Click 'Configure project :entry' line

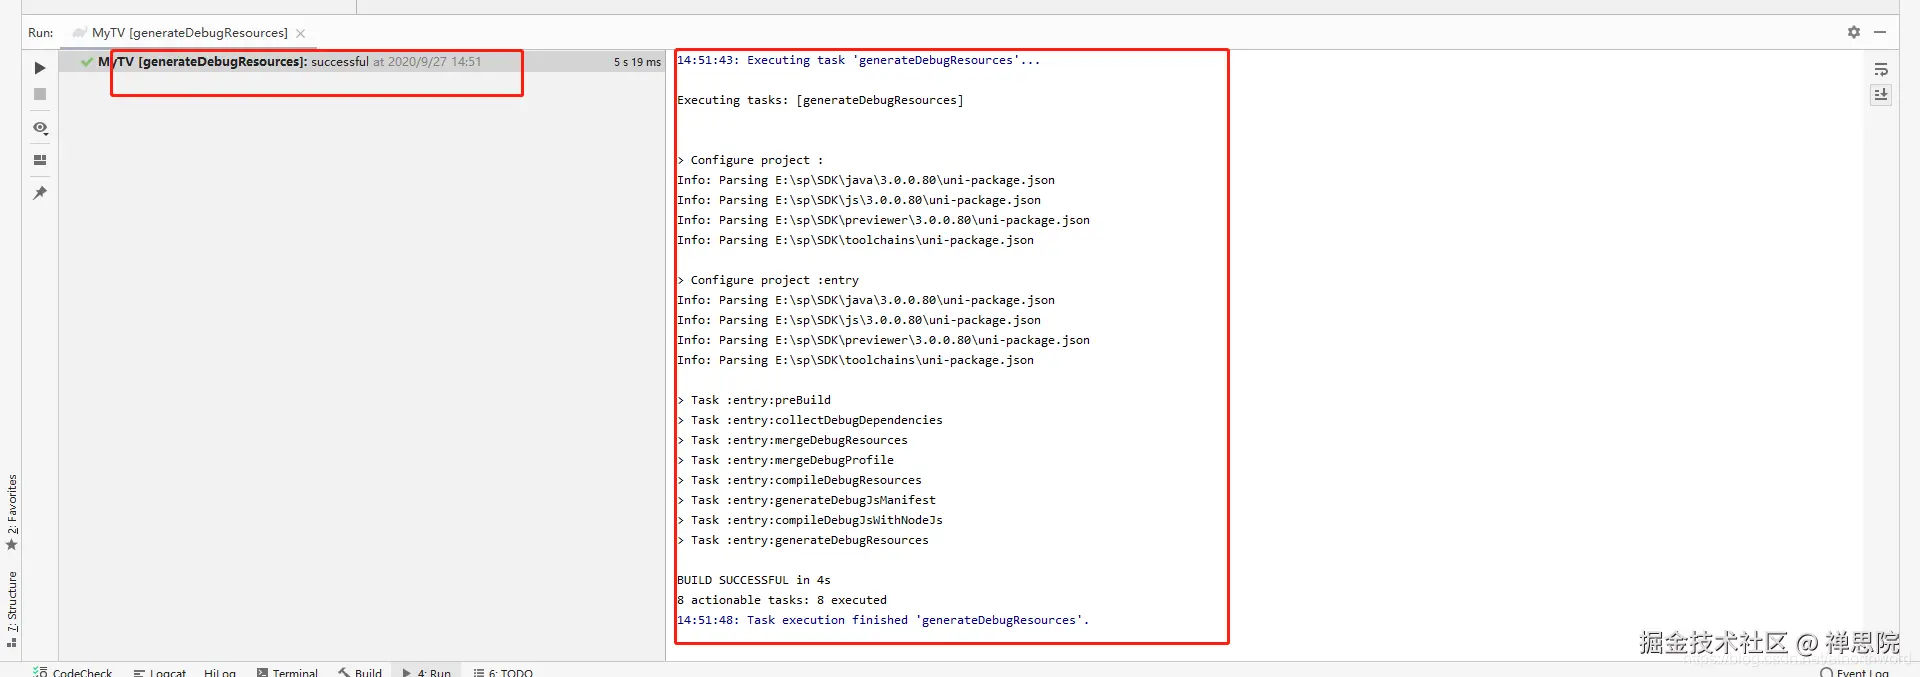pyautogui.click(x=768, y=280)
